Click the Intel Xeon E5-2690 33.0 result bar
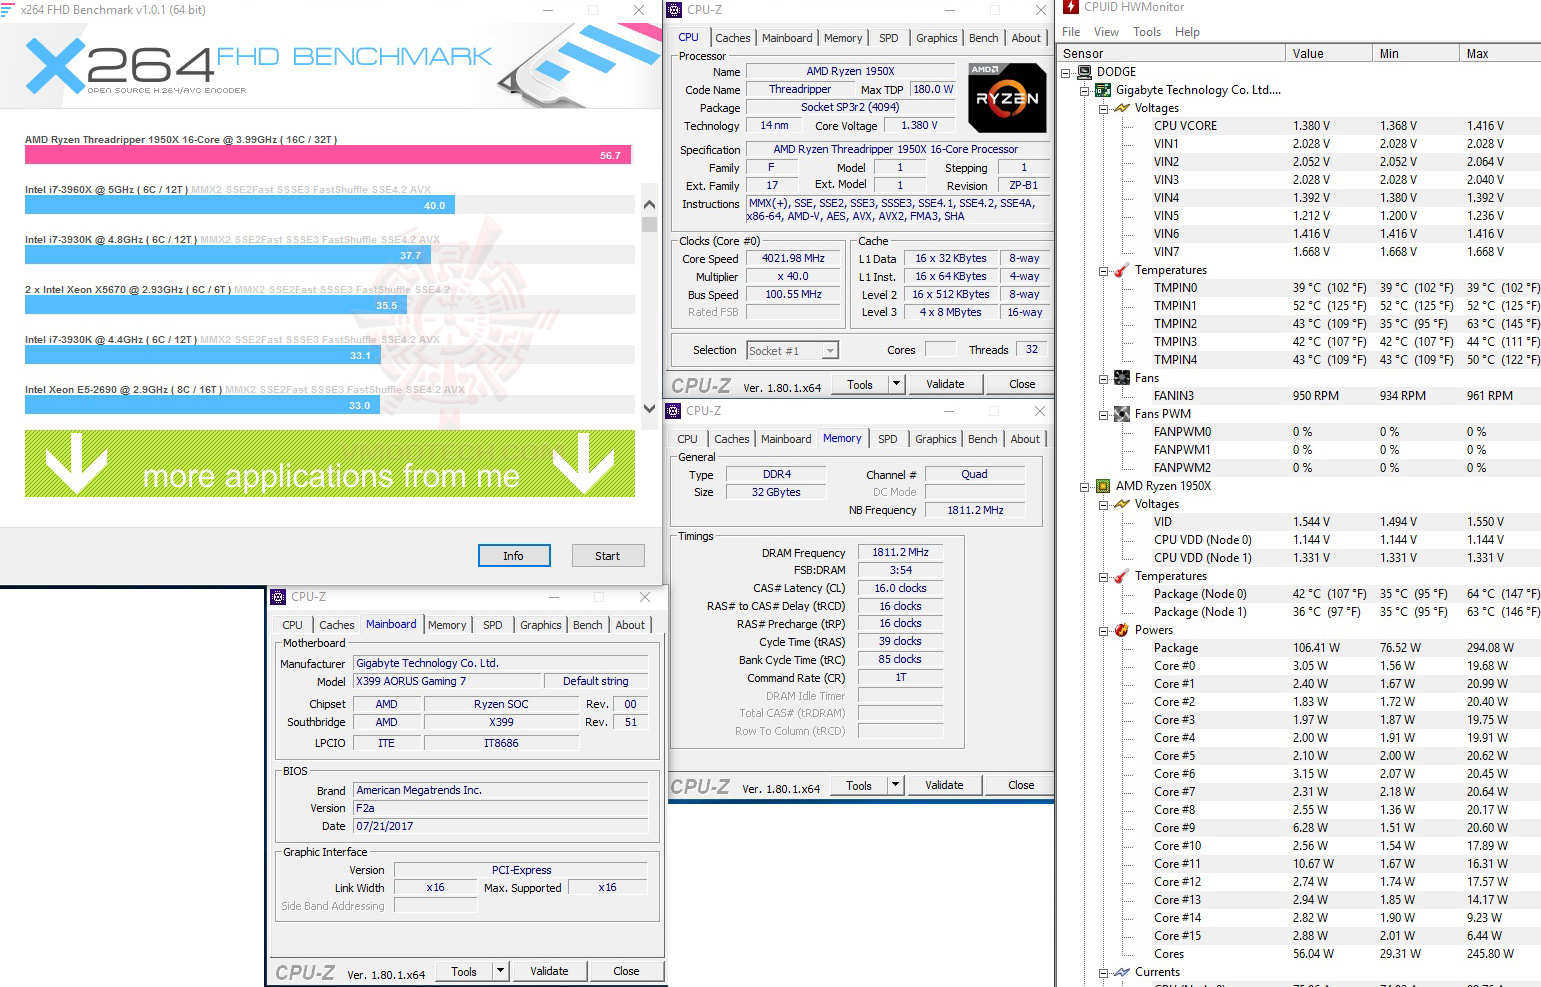This screenshot has height=987, width=1541. click(x=202, y=405)
